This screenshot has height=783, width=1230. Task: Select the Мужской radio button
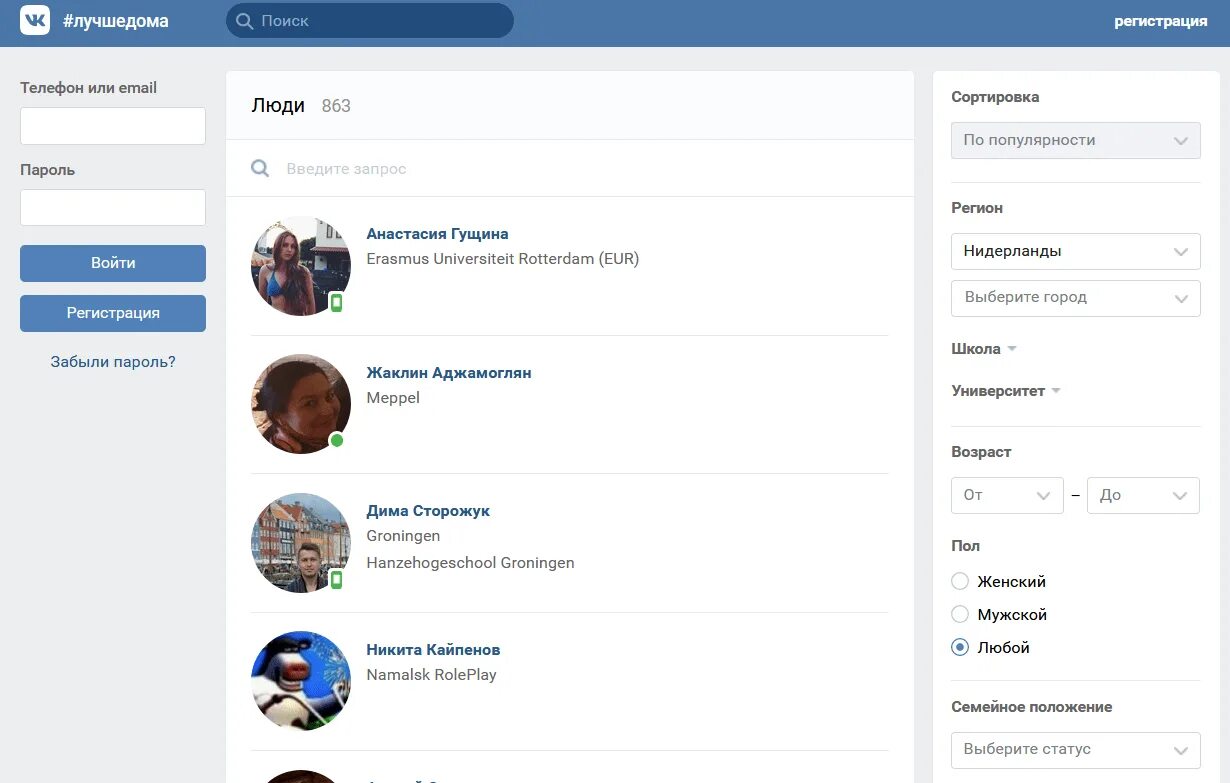[960, 614]
